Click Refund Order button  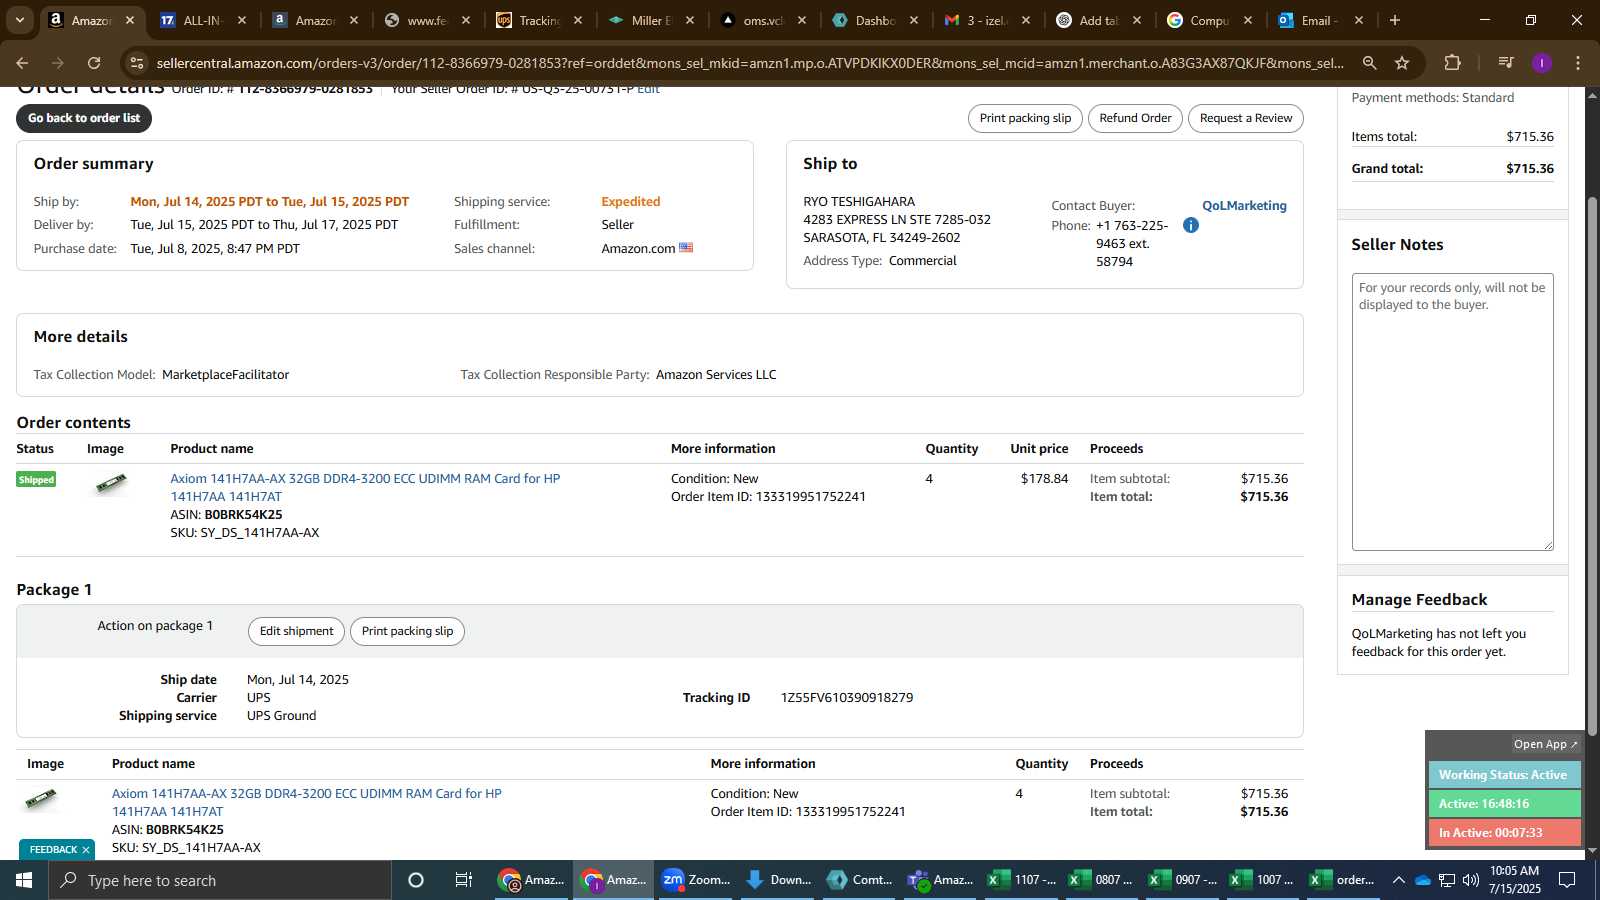[x=1135, y=118]
